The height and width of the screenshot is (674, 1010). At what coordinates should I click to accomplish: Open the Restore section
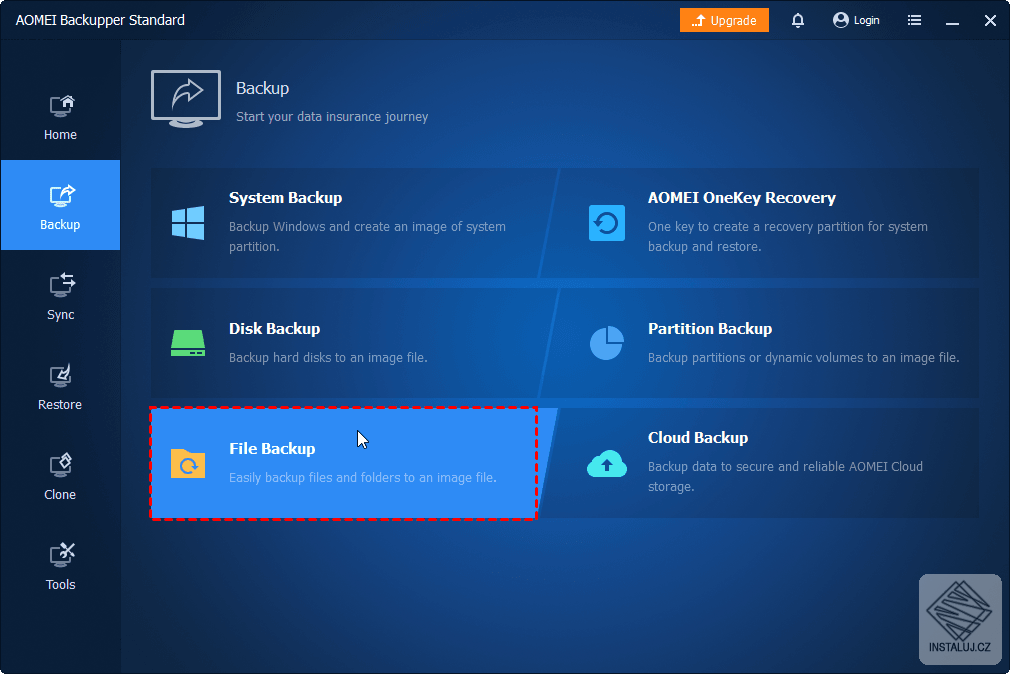click(61, 386)
